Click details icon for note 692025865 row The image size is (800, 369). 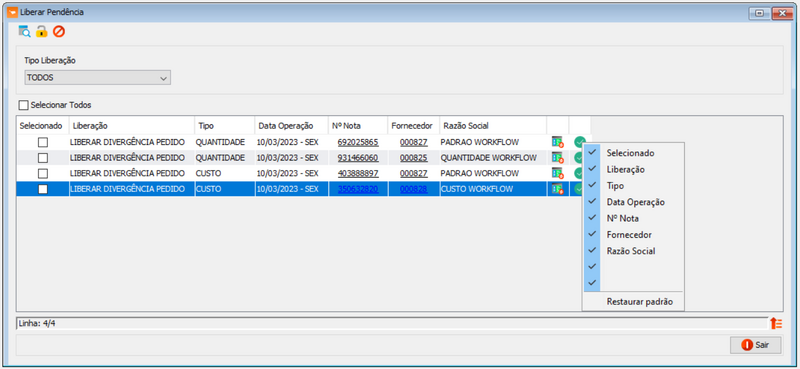[x=558, y=142]
